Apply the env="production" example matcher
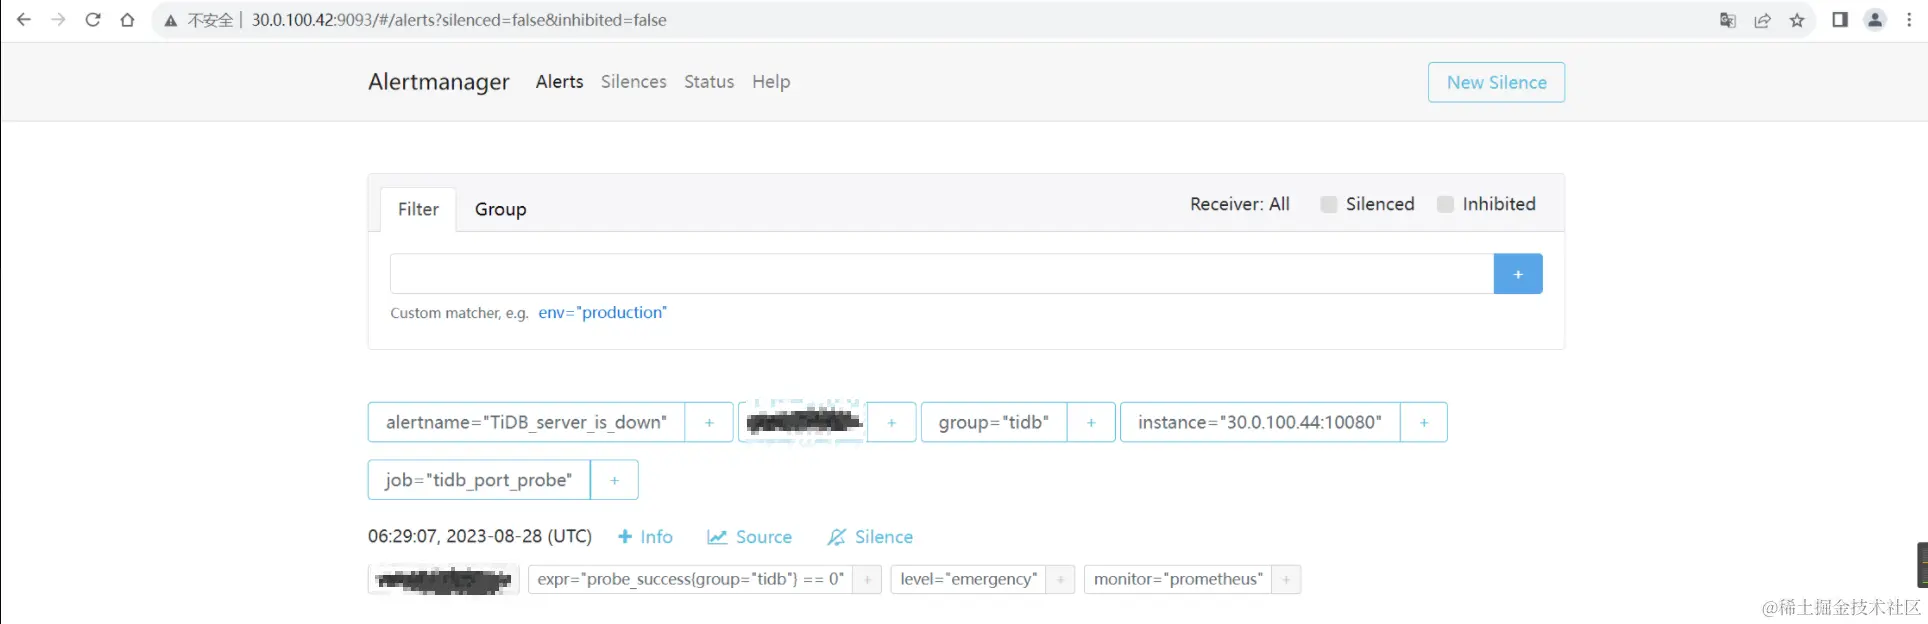This screenshot has width=1928, height=624. (x=602, y=313)
